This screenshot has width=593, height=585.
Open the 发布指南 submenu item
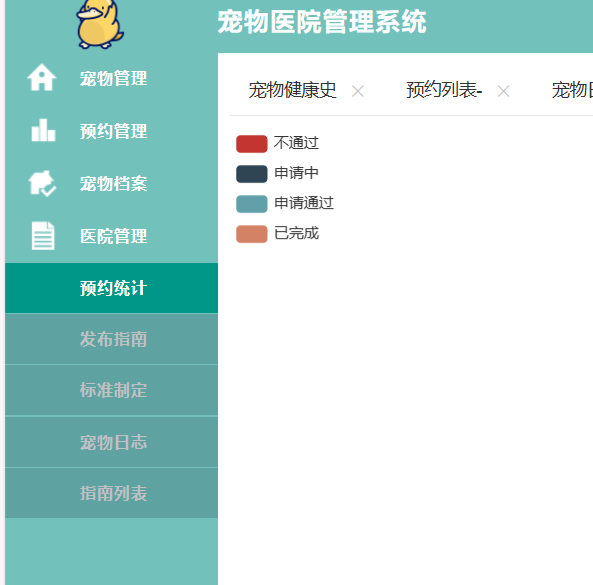(x=112, y=339)
